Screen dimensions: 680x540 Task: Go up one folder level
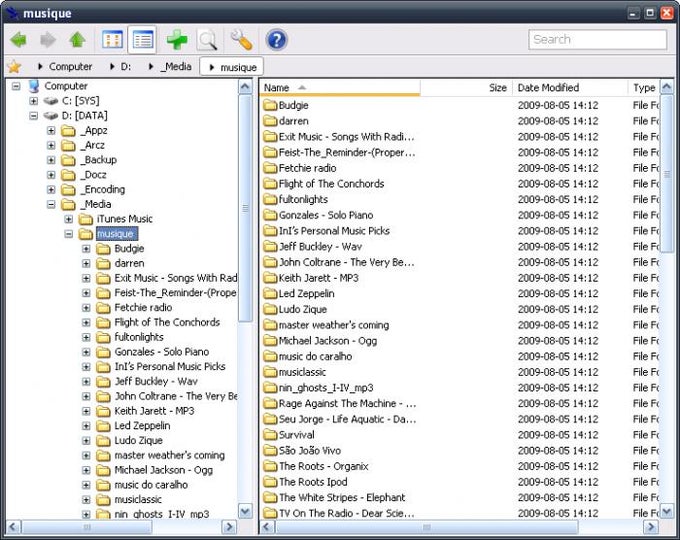click(x=77, y=40)
